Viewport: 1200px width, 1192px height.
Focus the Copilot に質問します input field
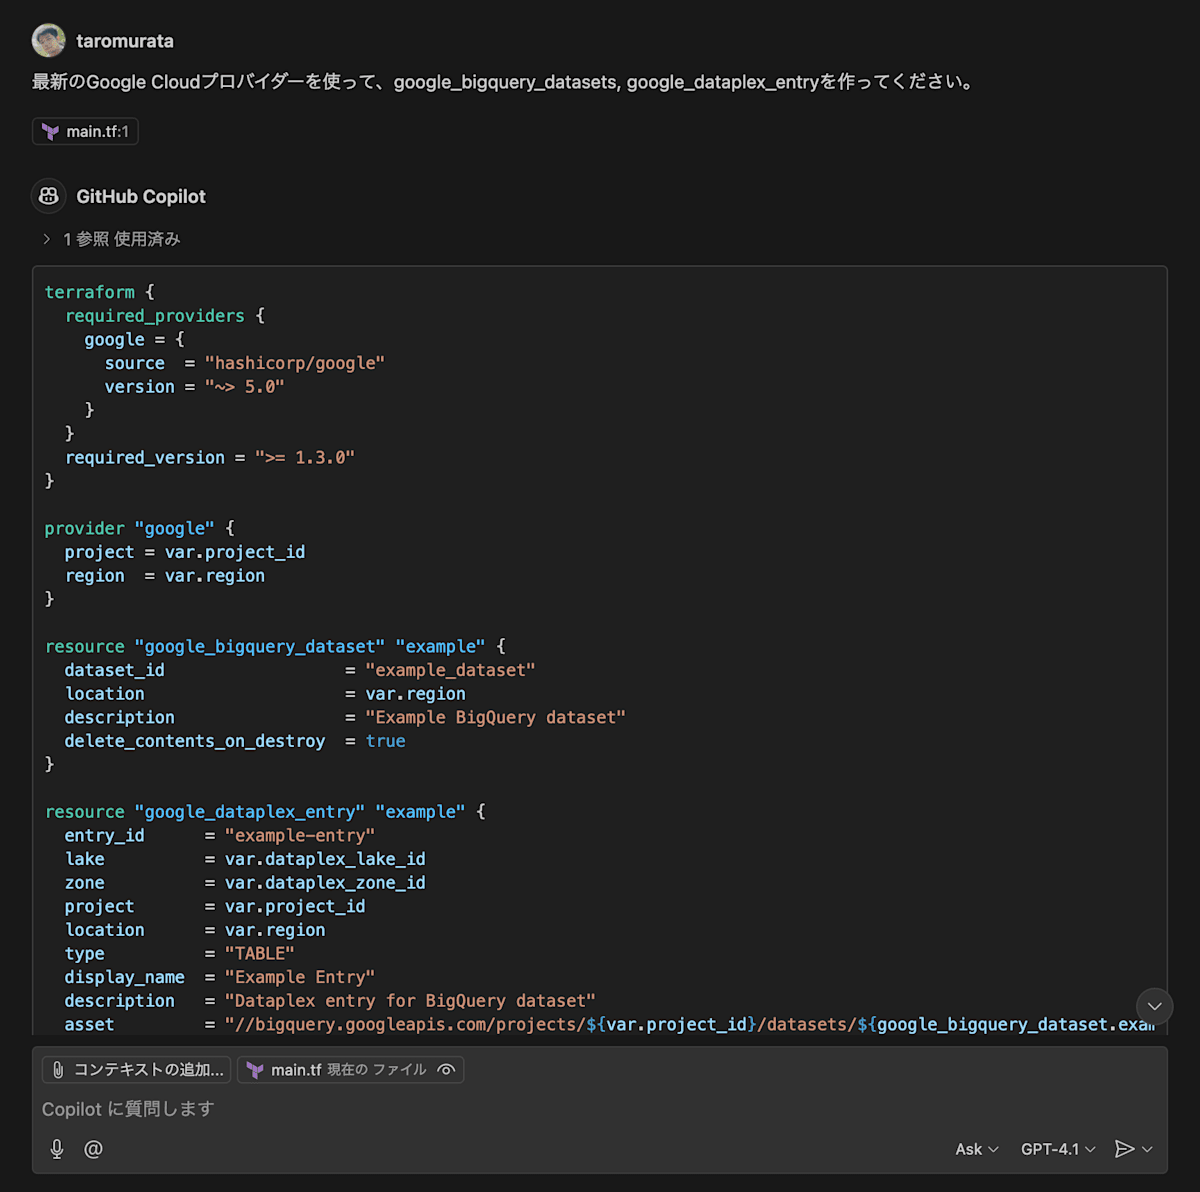(600, 1109)
